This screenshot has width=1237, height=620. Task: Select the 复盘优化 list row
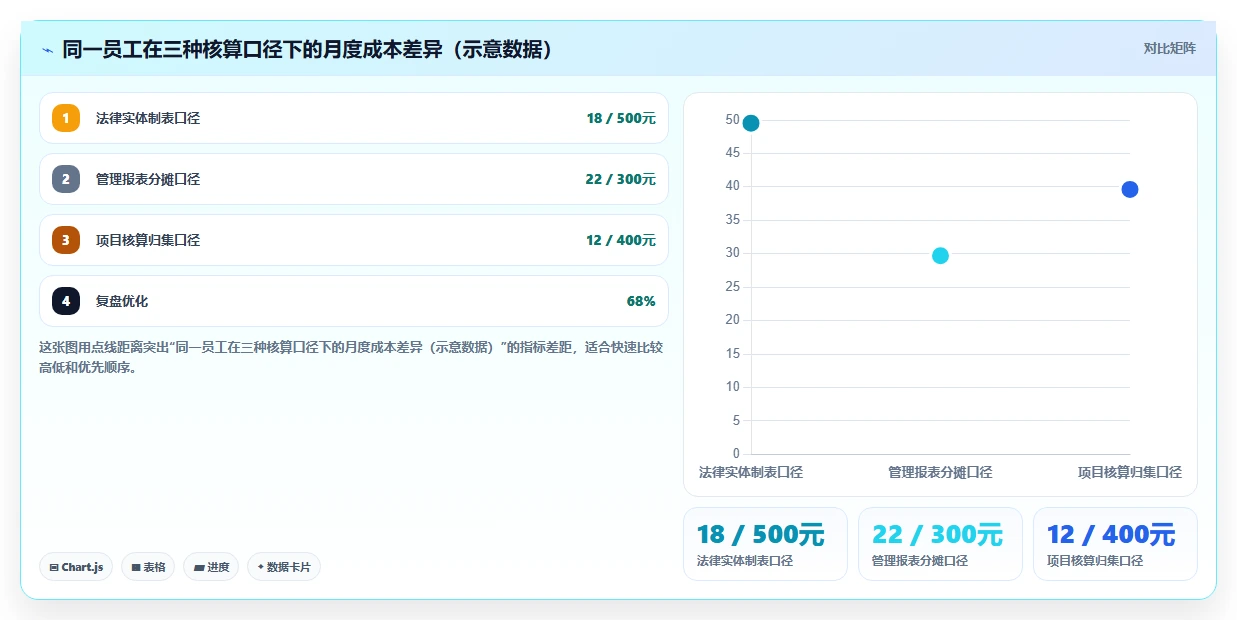click(354, 301)
